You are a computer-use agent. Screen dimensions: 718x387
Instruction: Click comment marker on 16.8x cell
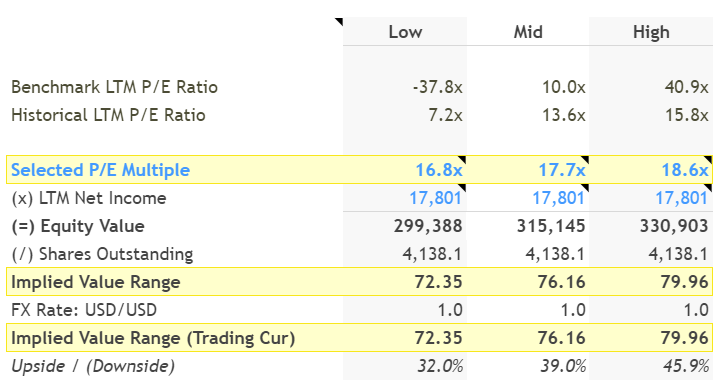[462, 159]
